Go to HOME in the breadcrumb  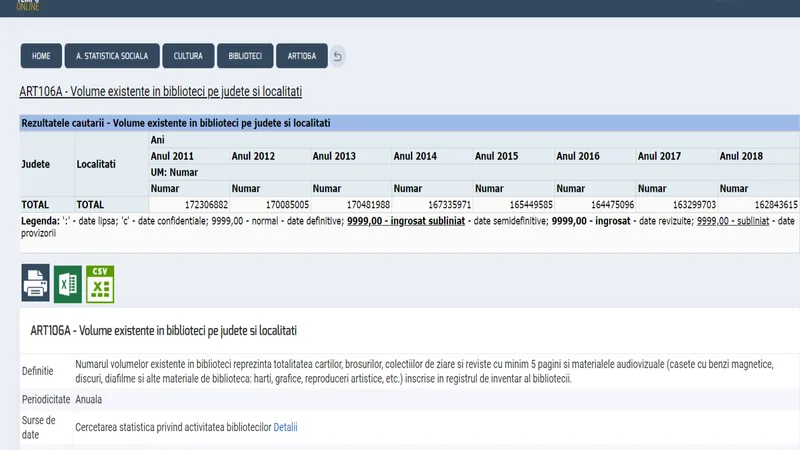point(41,56)
